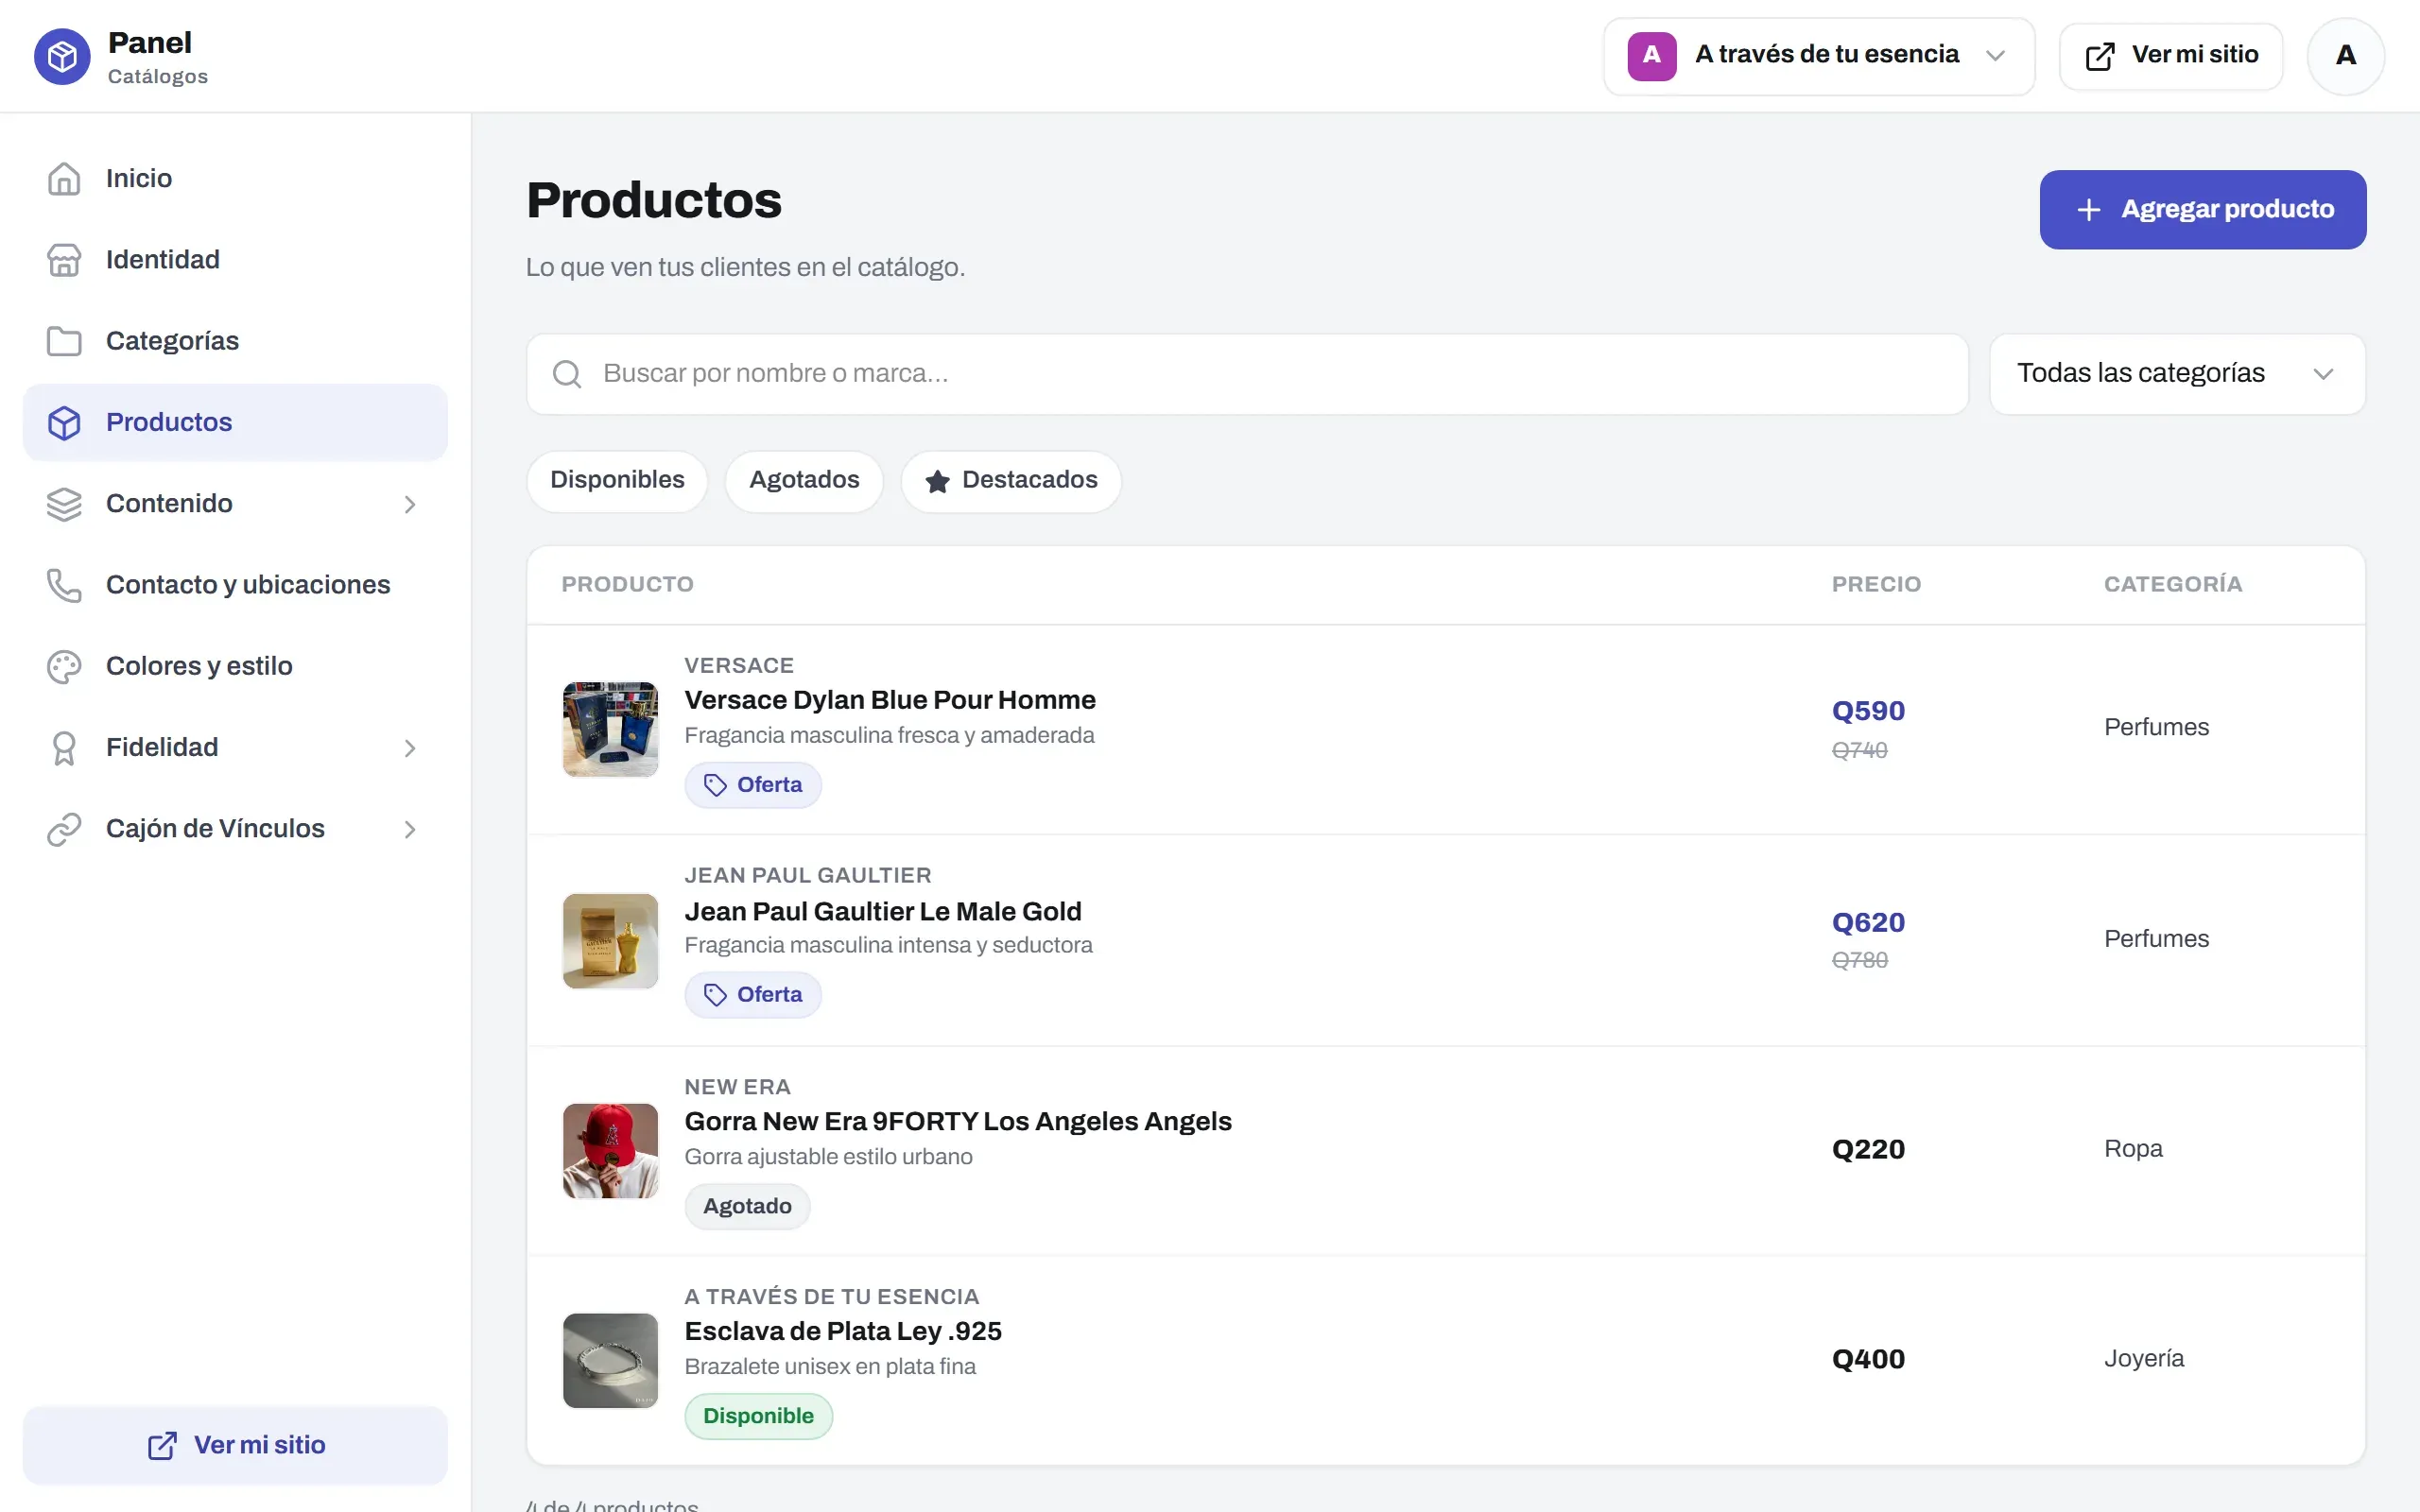
Task: Click the purple A store avatar
Action: coord(1651,56)
